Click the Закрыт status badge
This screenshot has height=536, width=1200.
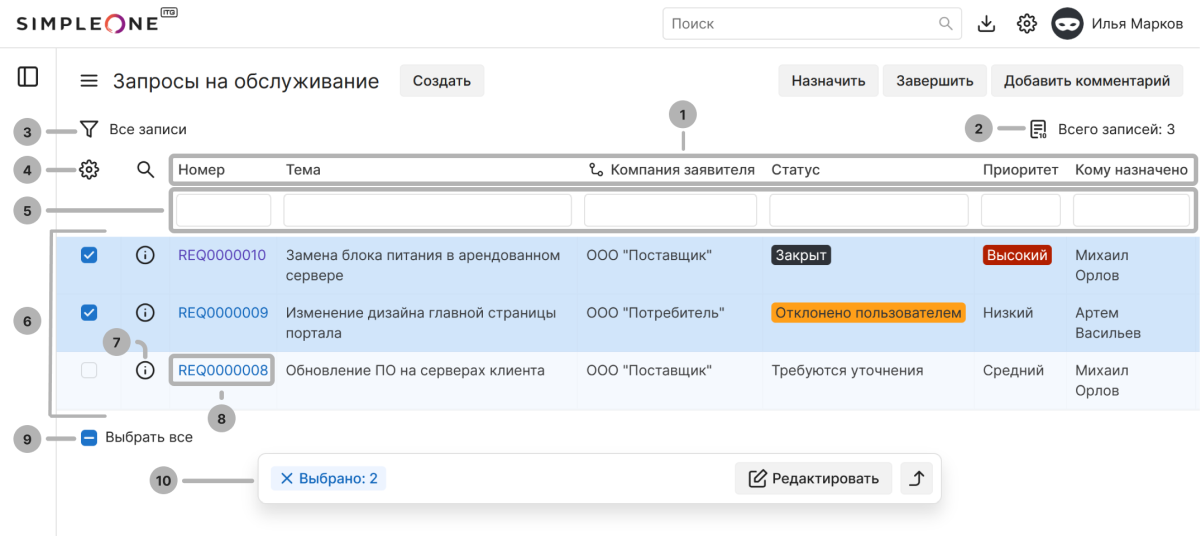[801, 255]
